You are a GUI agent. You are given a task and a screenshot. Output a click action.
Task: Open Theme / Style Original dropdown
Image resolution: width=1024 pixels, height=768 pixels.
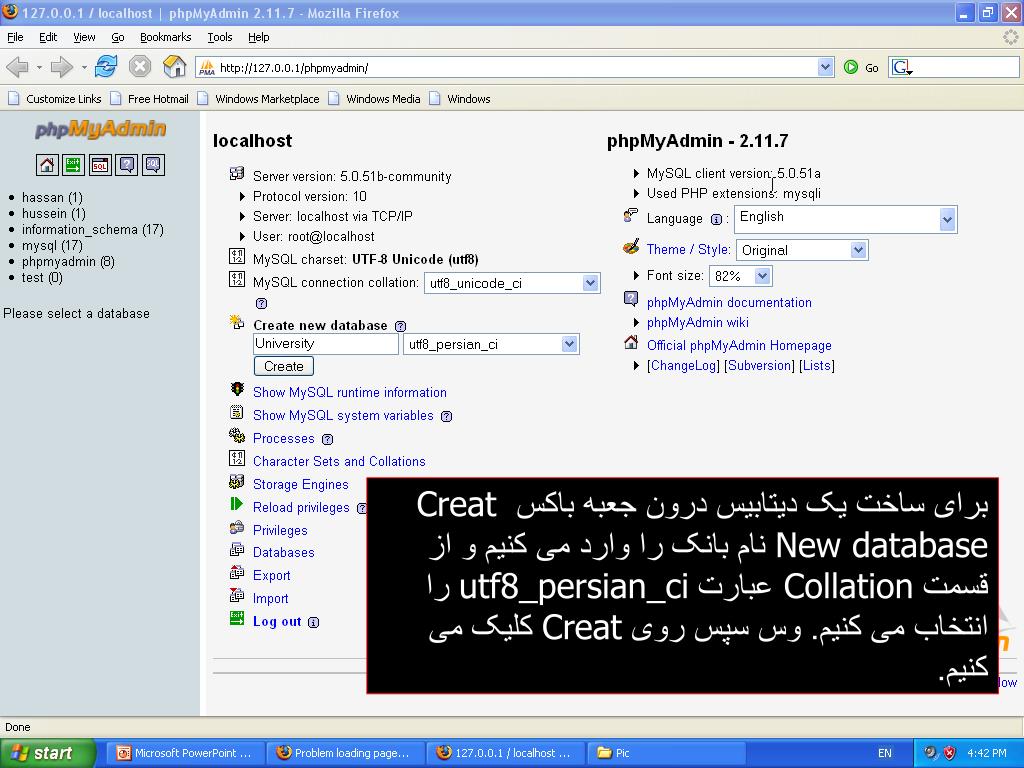tap(859, 249)
